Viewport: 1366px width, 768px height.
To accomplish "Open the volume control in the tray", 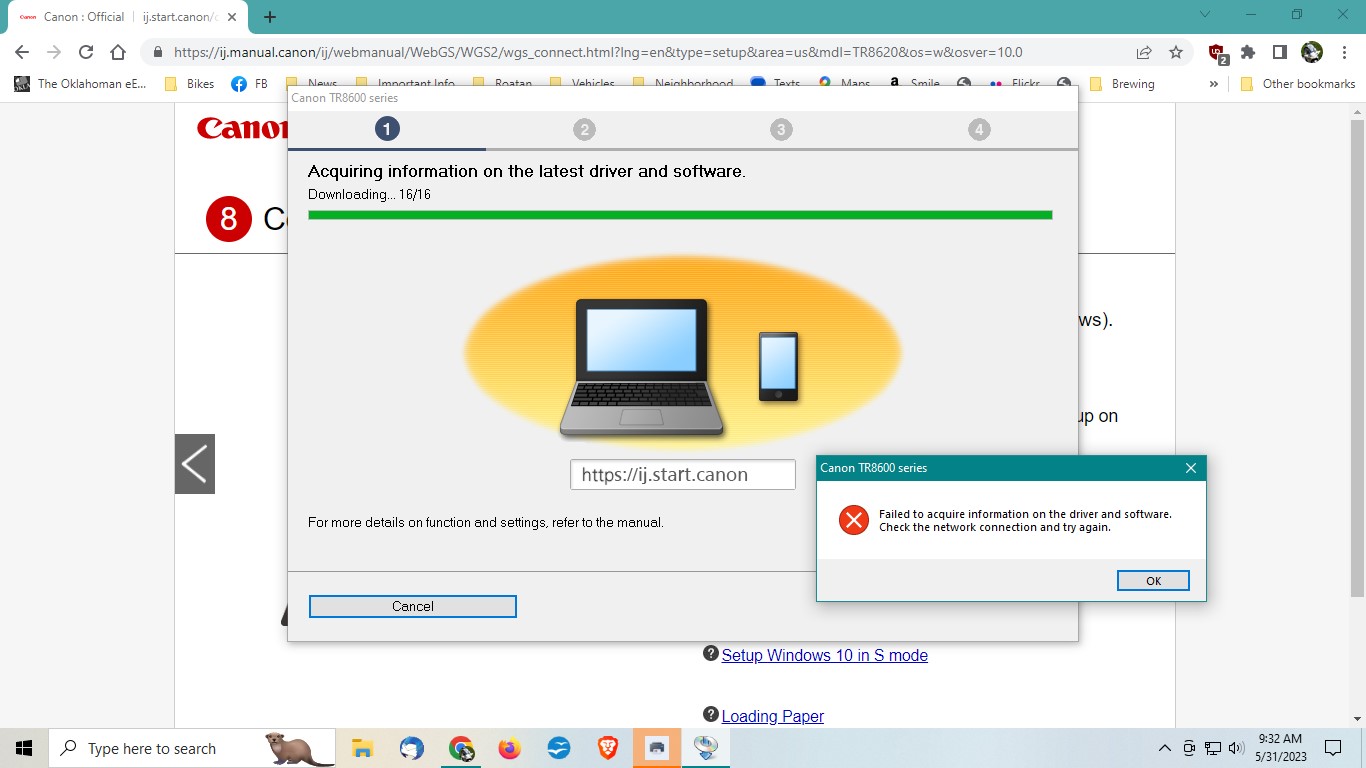I will pos(1236,748).
